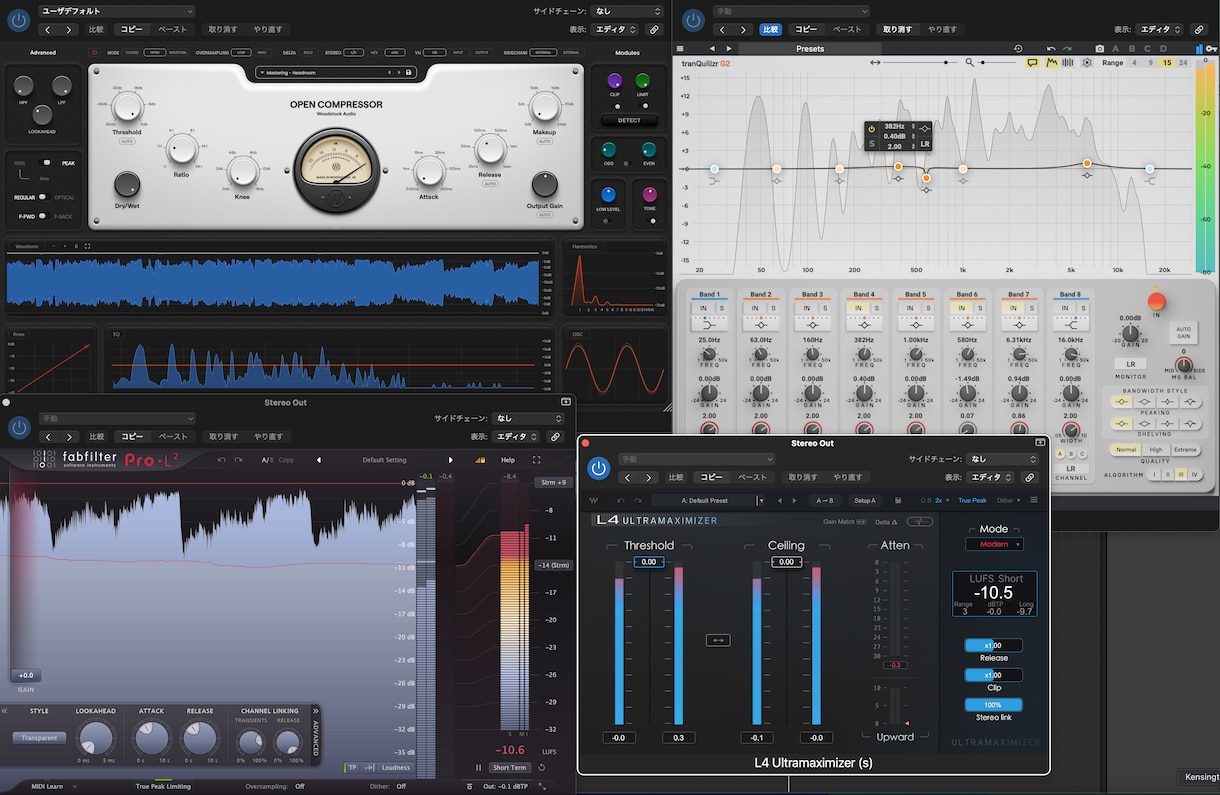Open the L4 Mode Modern dropdown

pos(994,545)
